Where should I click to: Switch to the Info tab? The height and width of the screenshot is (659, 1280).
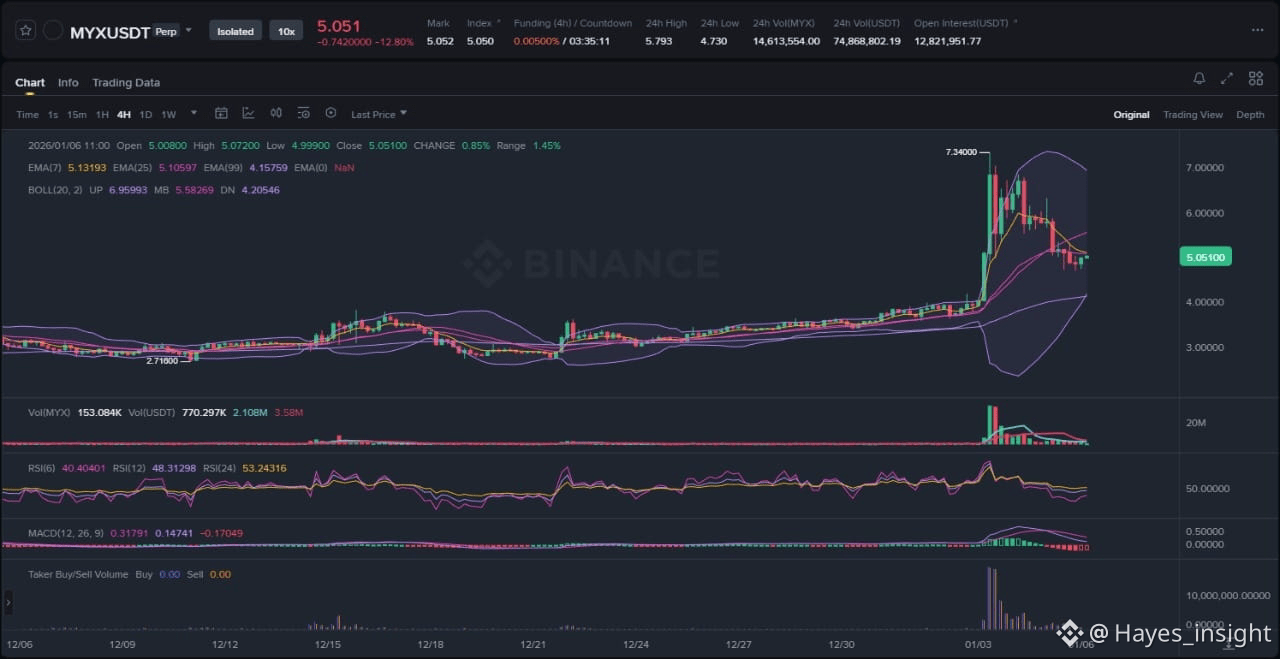pos(68,83)
